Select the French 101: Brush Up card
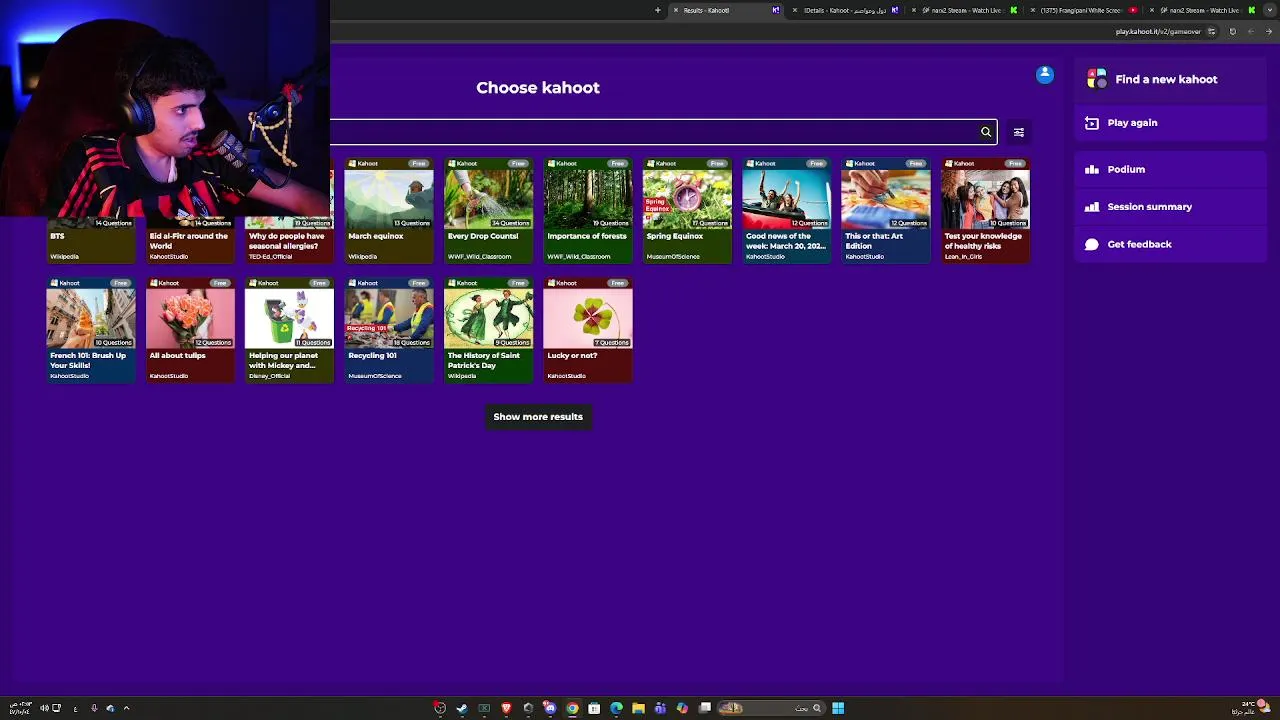 pyautogui.click(x=91, y=330)
